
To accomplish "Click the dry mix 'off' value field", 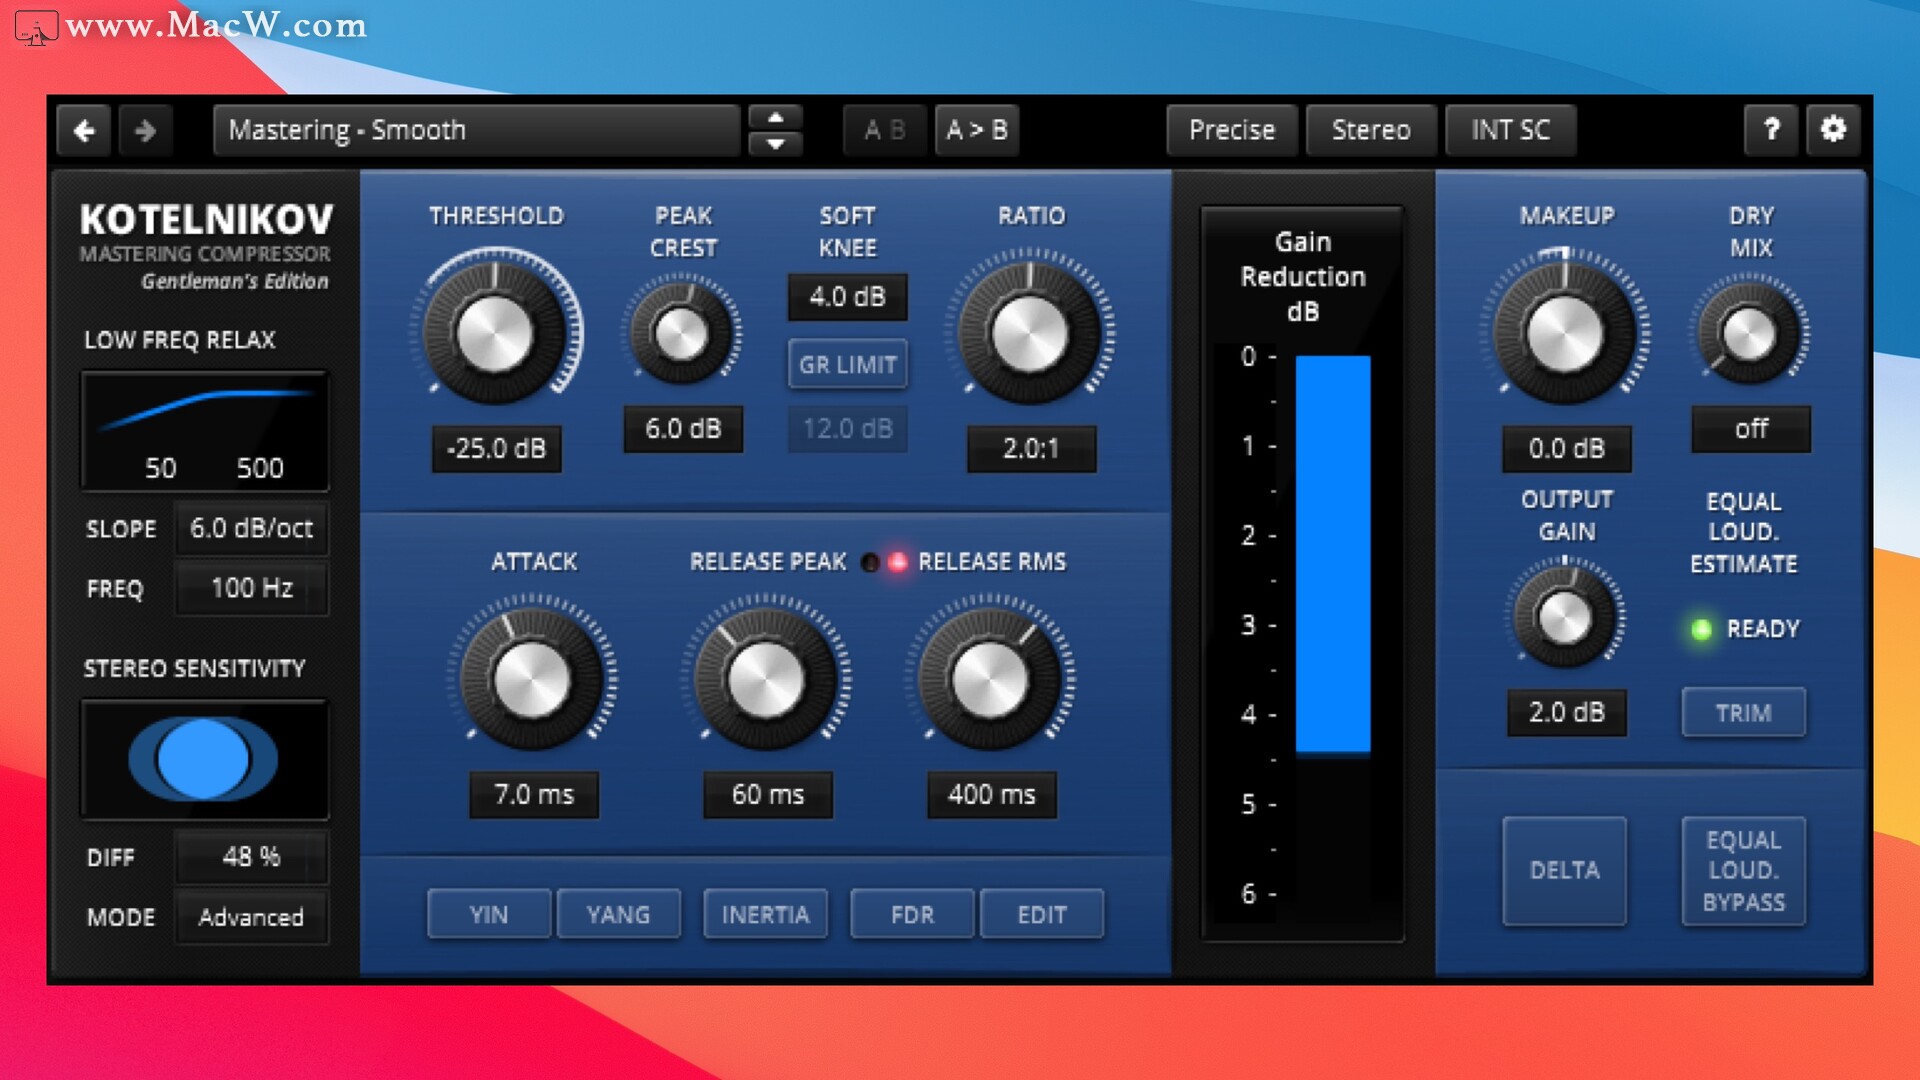I will point(1751,429).
